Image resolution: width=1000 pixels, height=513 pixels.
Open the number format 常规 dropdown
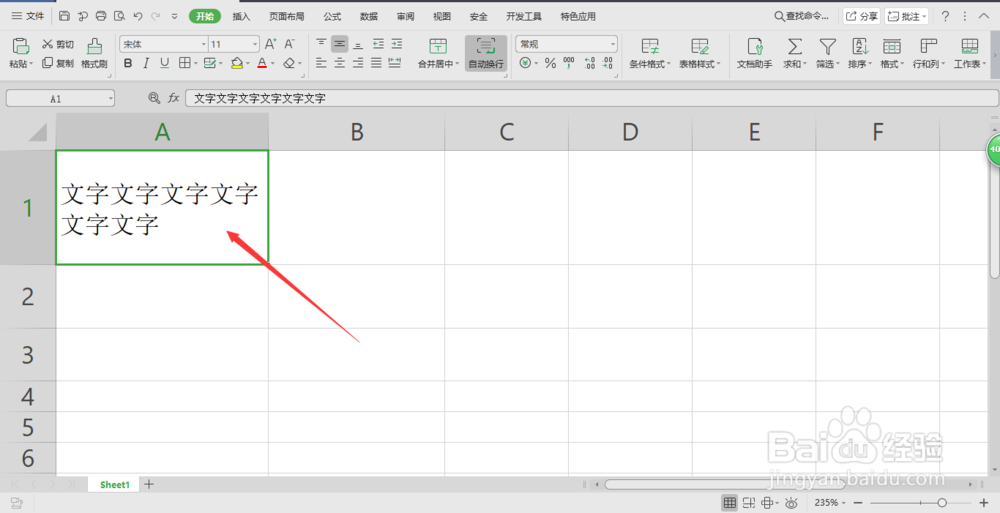pyautogui.click(x=613, y=44)
